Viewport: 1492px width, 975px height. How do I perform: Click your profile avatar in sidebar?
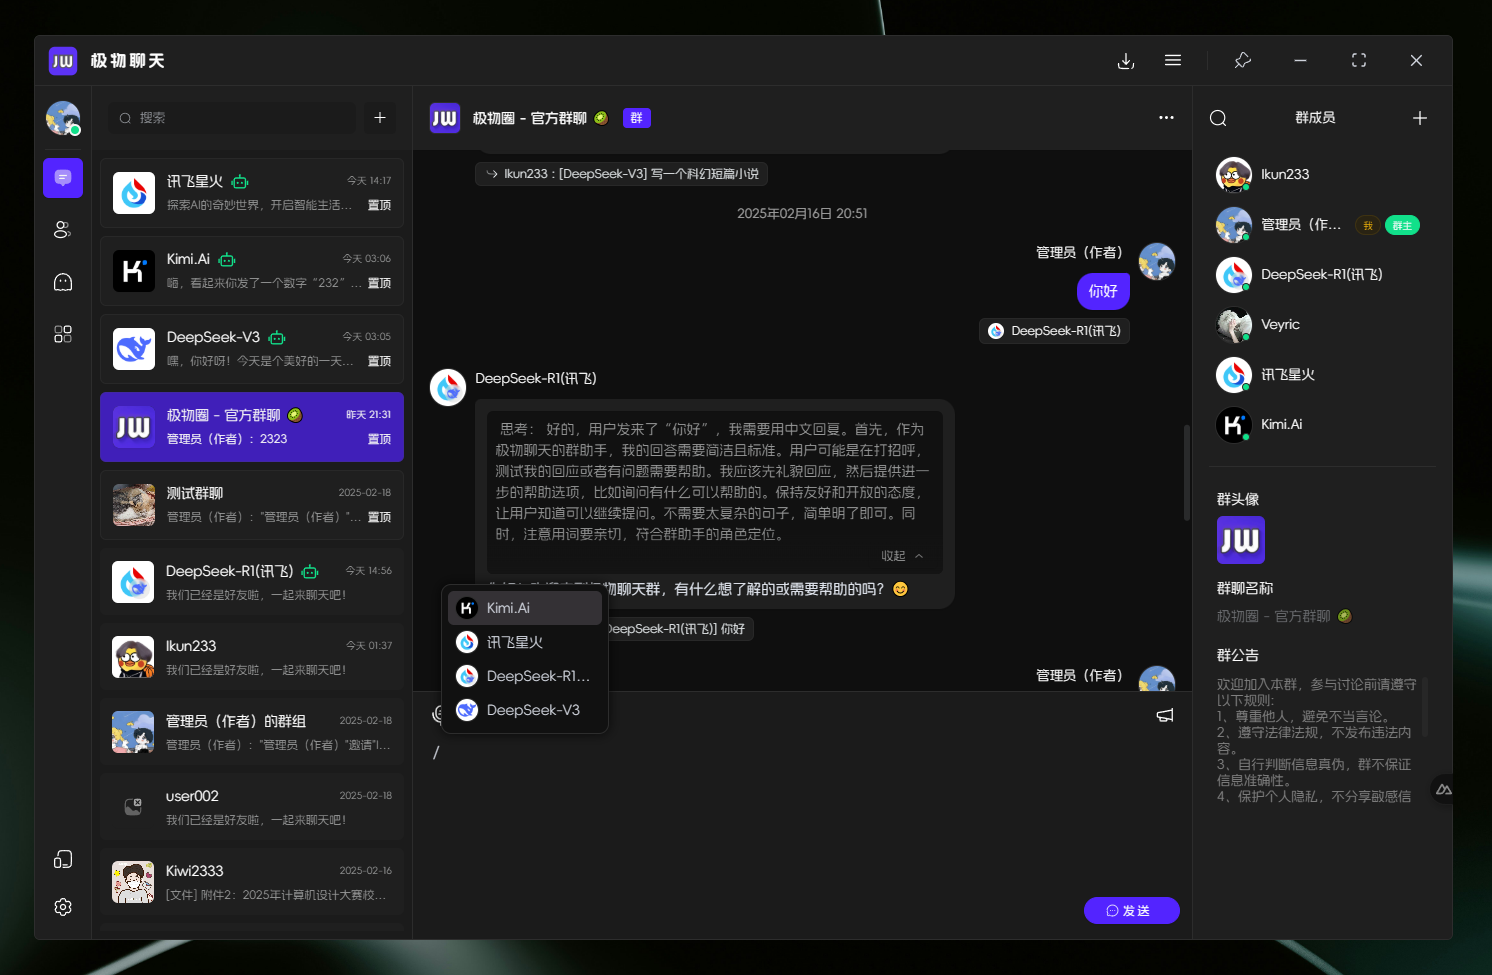point(63,118)
